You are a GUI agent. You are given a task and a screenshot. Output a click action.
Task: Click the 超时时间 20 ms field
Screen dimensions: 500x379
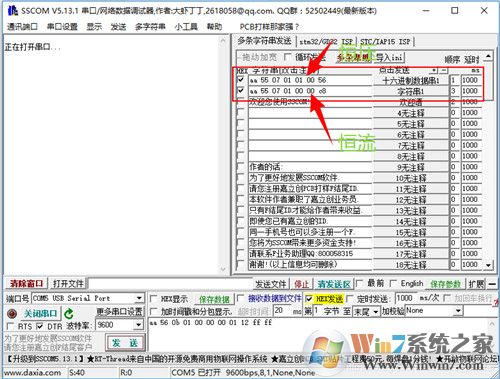pos(282,311)
